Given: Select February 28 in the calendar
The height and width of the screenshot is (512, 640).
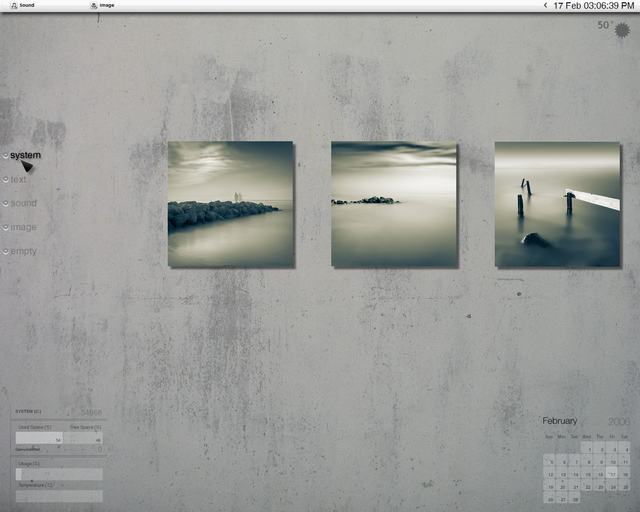Looking at the screenshot, I should click(574, 498).
